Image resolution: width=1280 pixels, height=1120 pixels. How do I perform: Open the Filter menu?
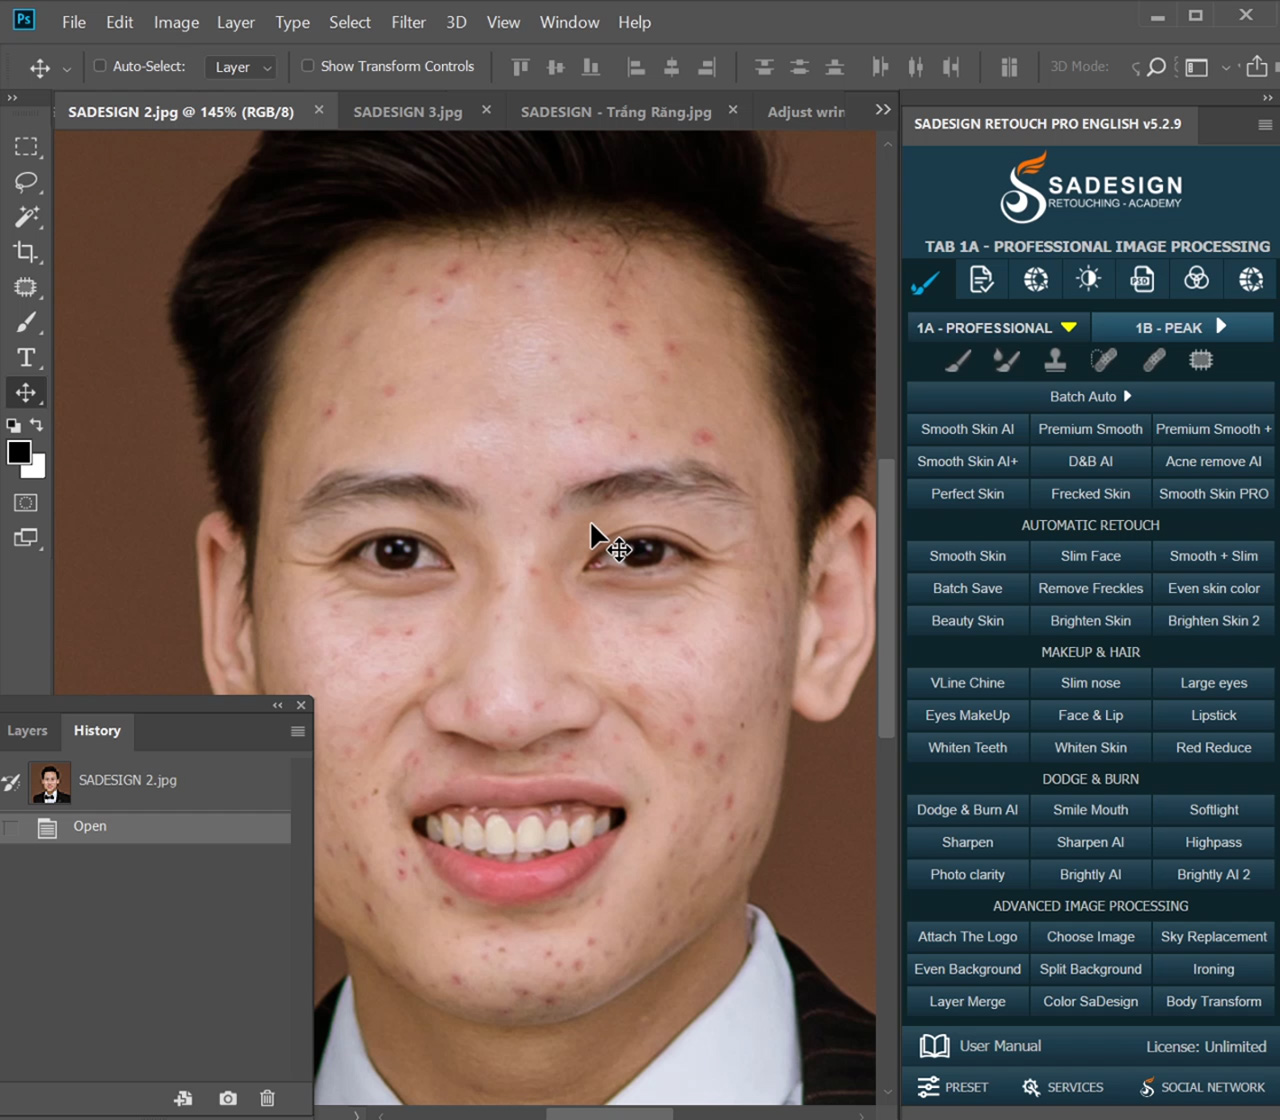tap(408, 22)
